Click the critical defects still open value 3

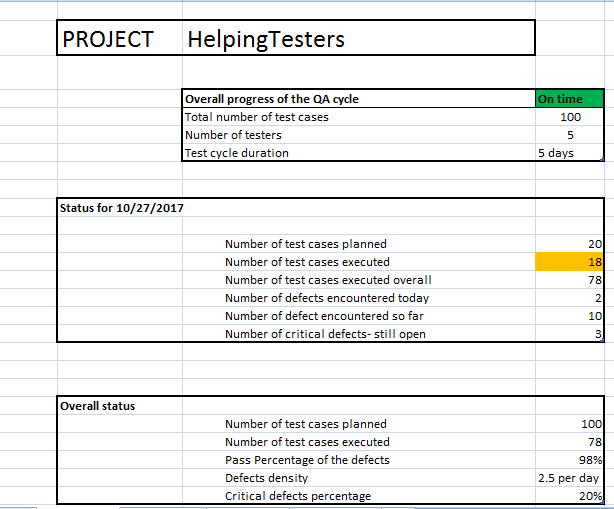pyautogui.click(x=569, y=334)
